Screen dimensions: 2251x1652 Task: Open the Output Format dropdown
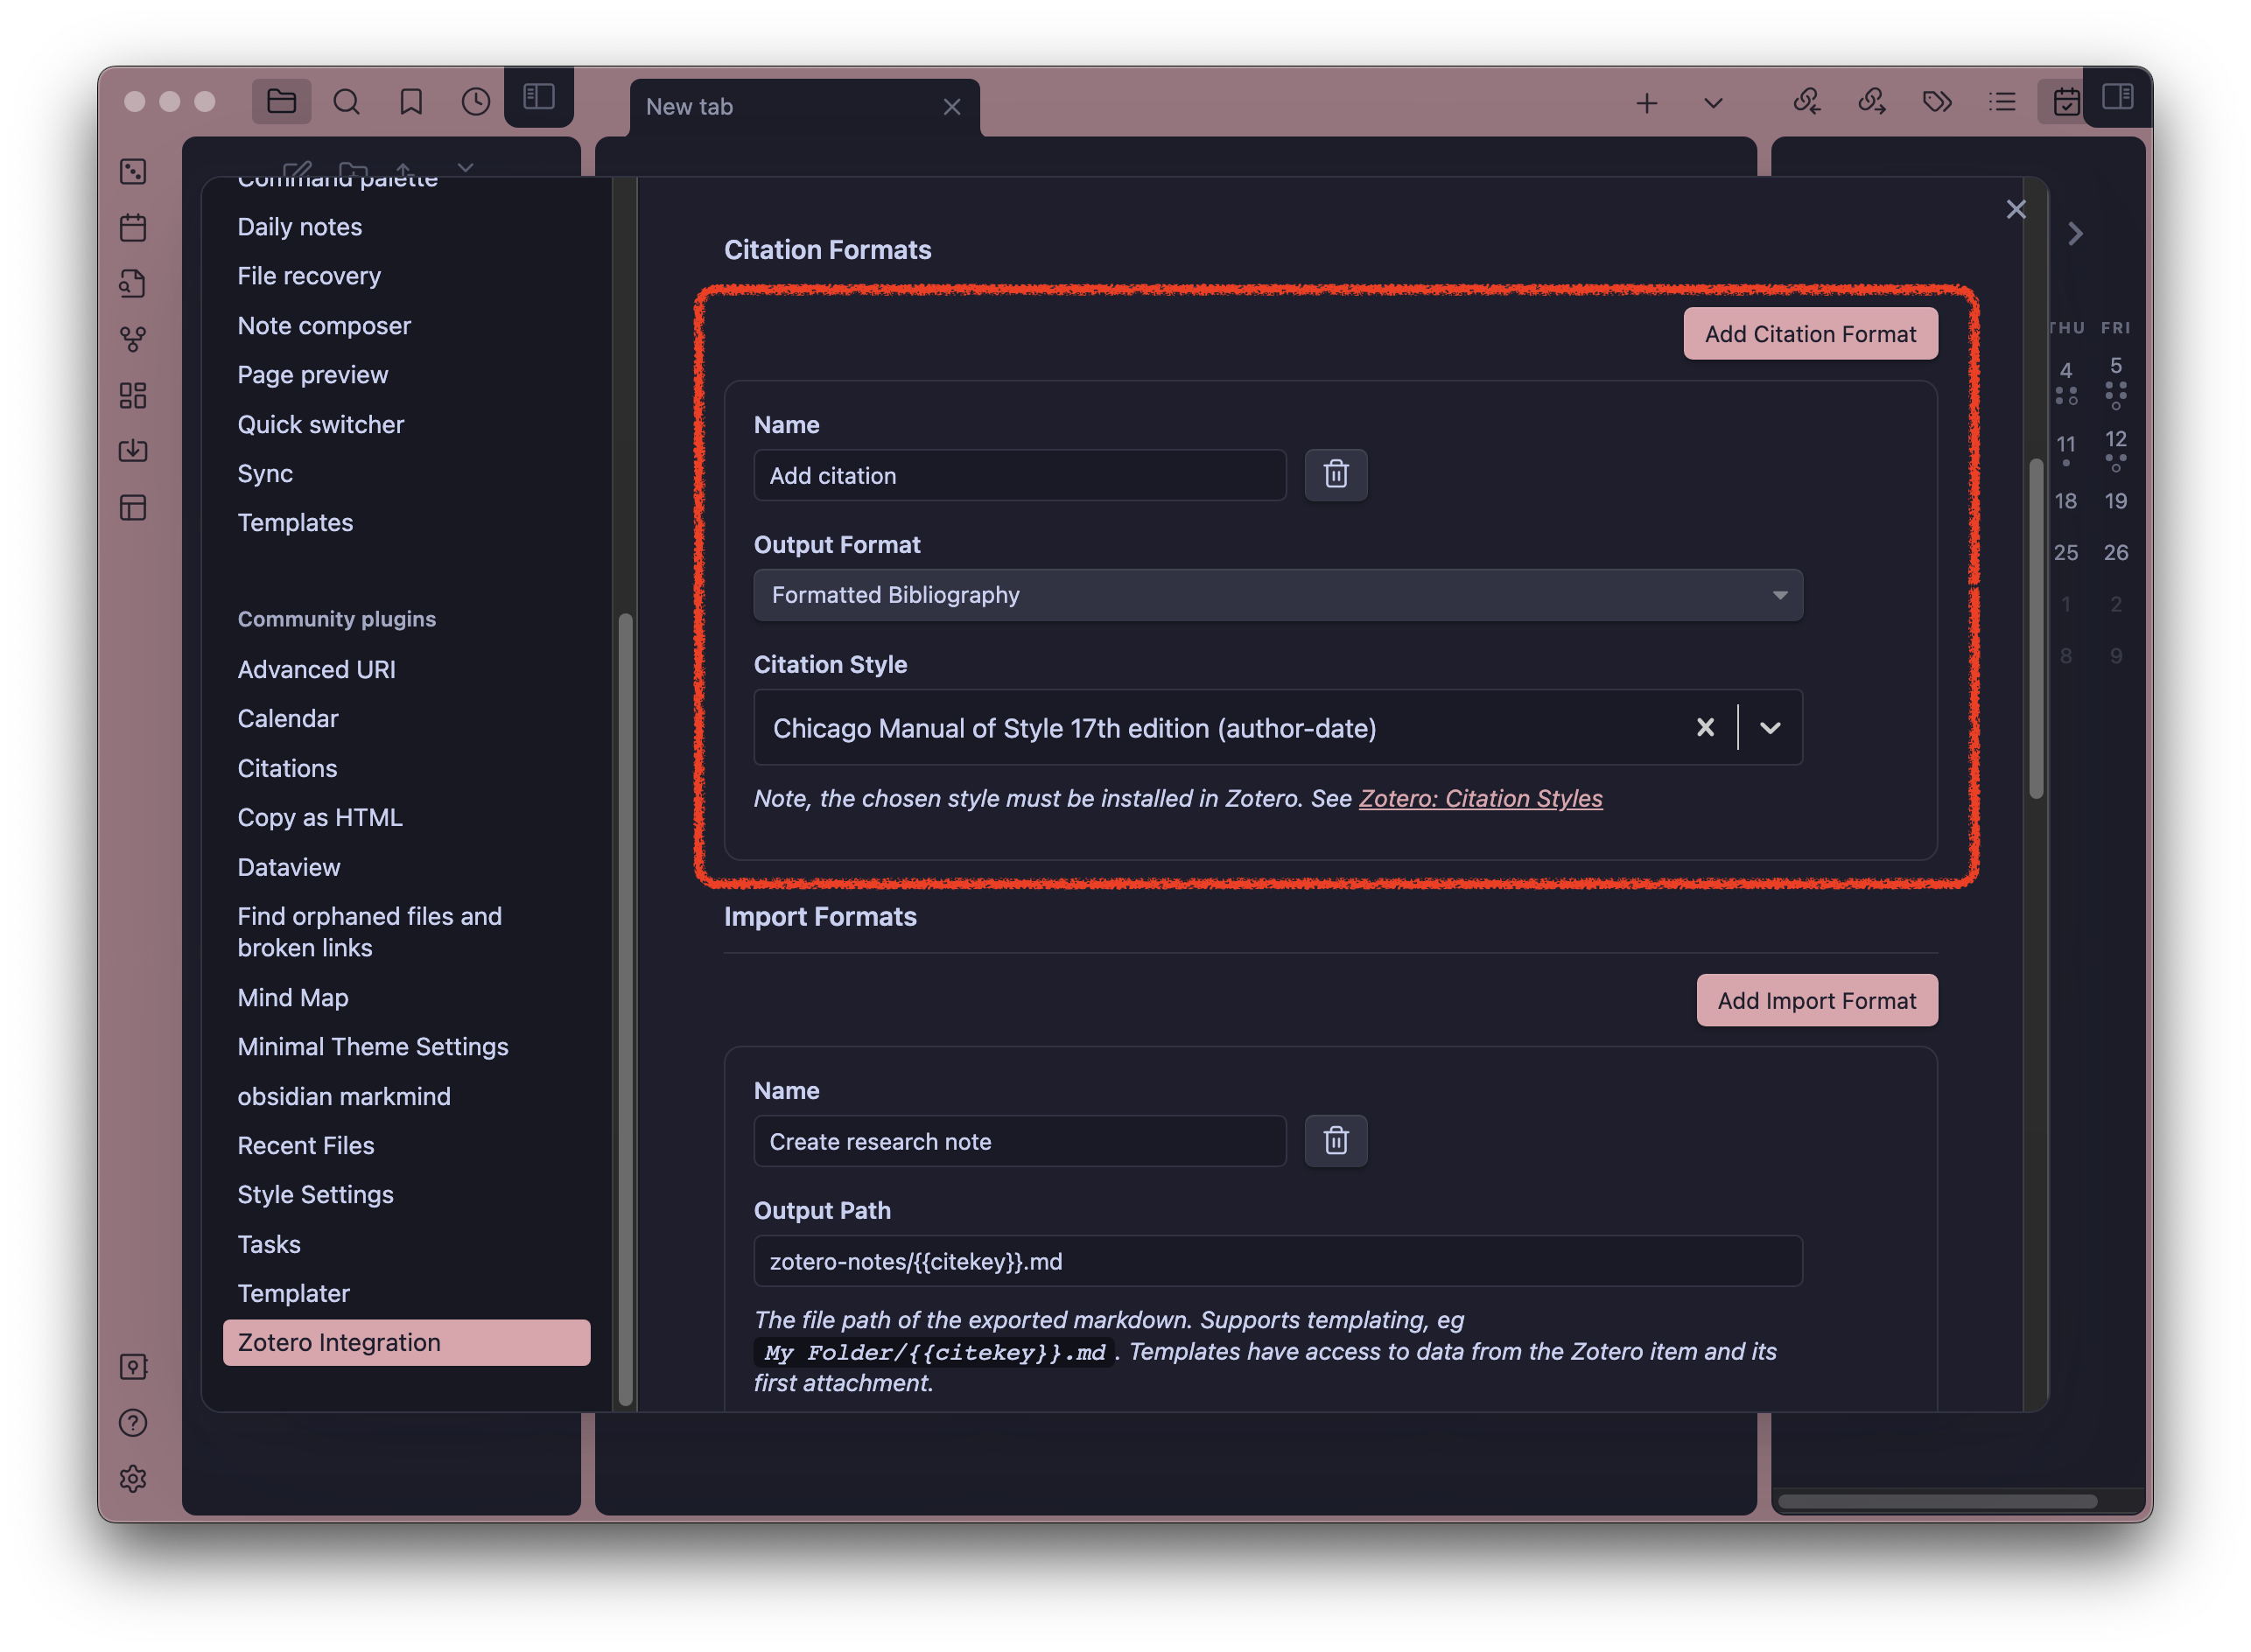pos(1277,595)
